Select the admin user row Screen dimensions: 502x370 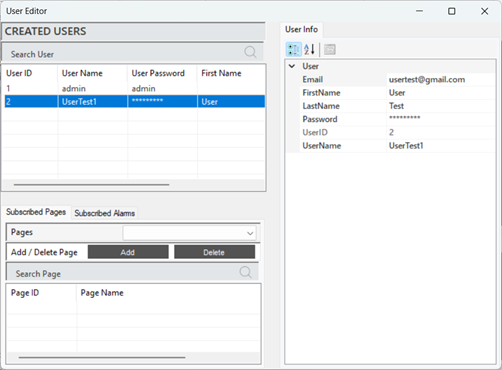click(135, 88)
